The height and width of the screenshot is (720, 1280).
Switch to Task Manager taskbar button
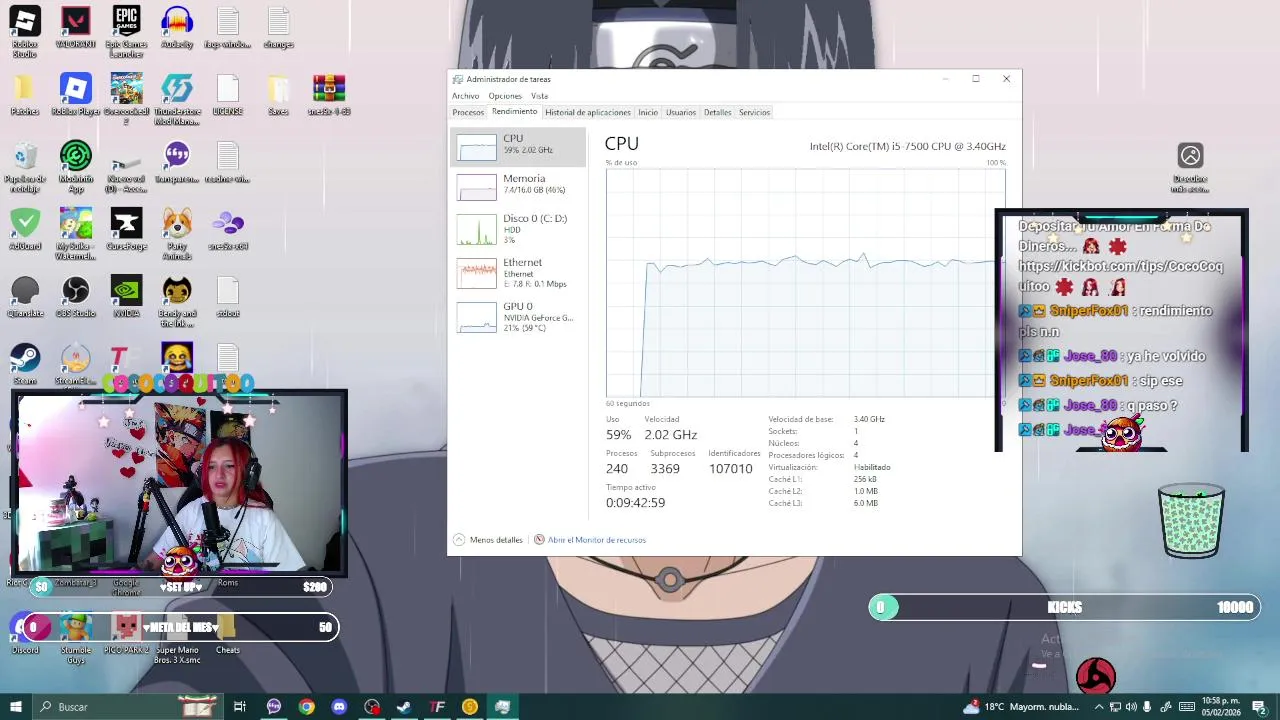click(x=502, y=707)
